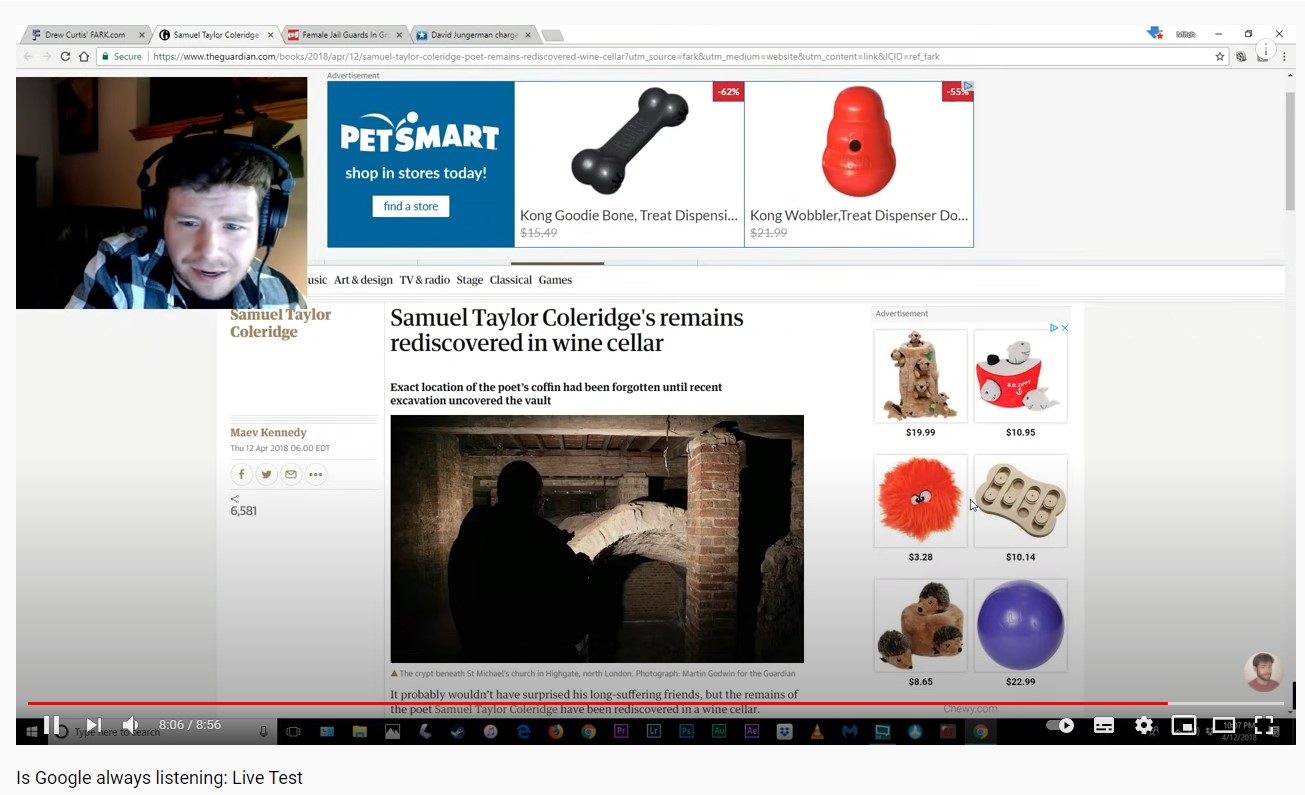The height and width of the screenshot is (795, 1305).
Task: Launch VLC media player from taskbar
Action: (816, 732)
